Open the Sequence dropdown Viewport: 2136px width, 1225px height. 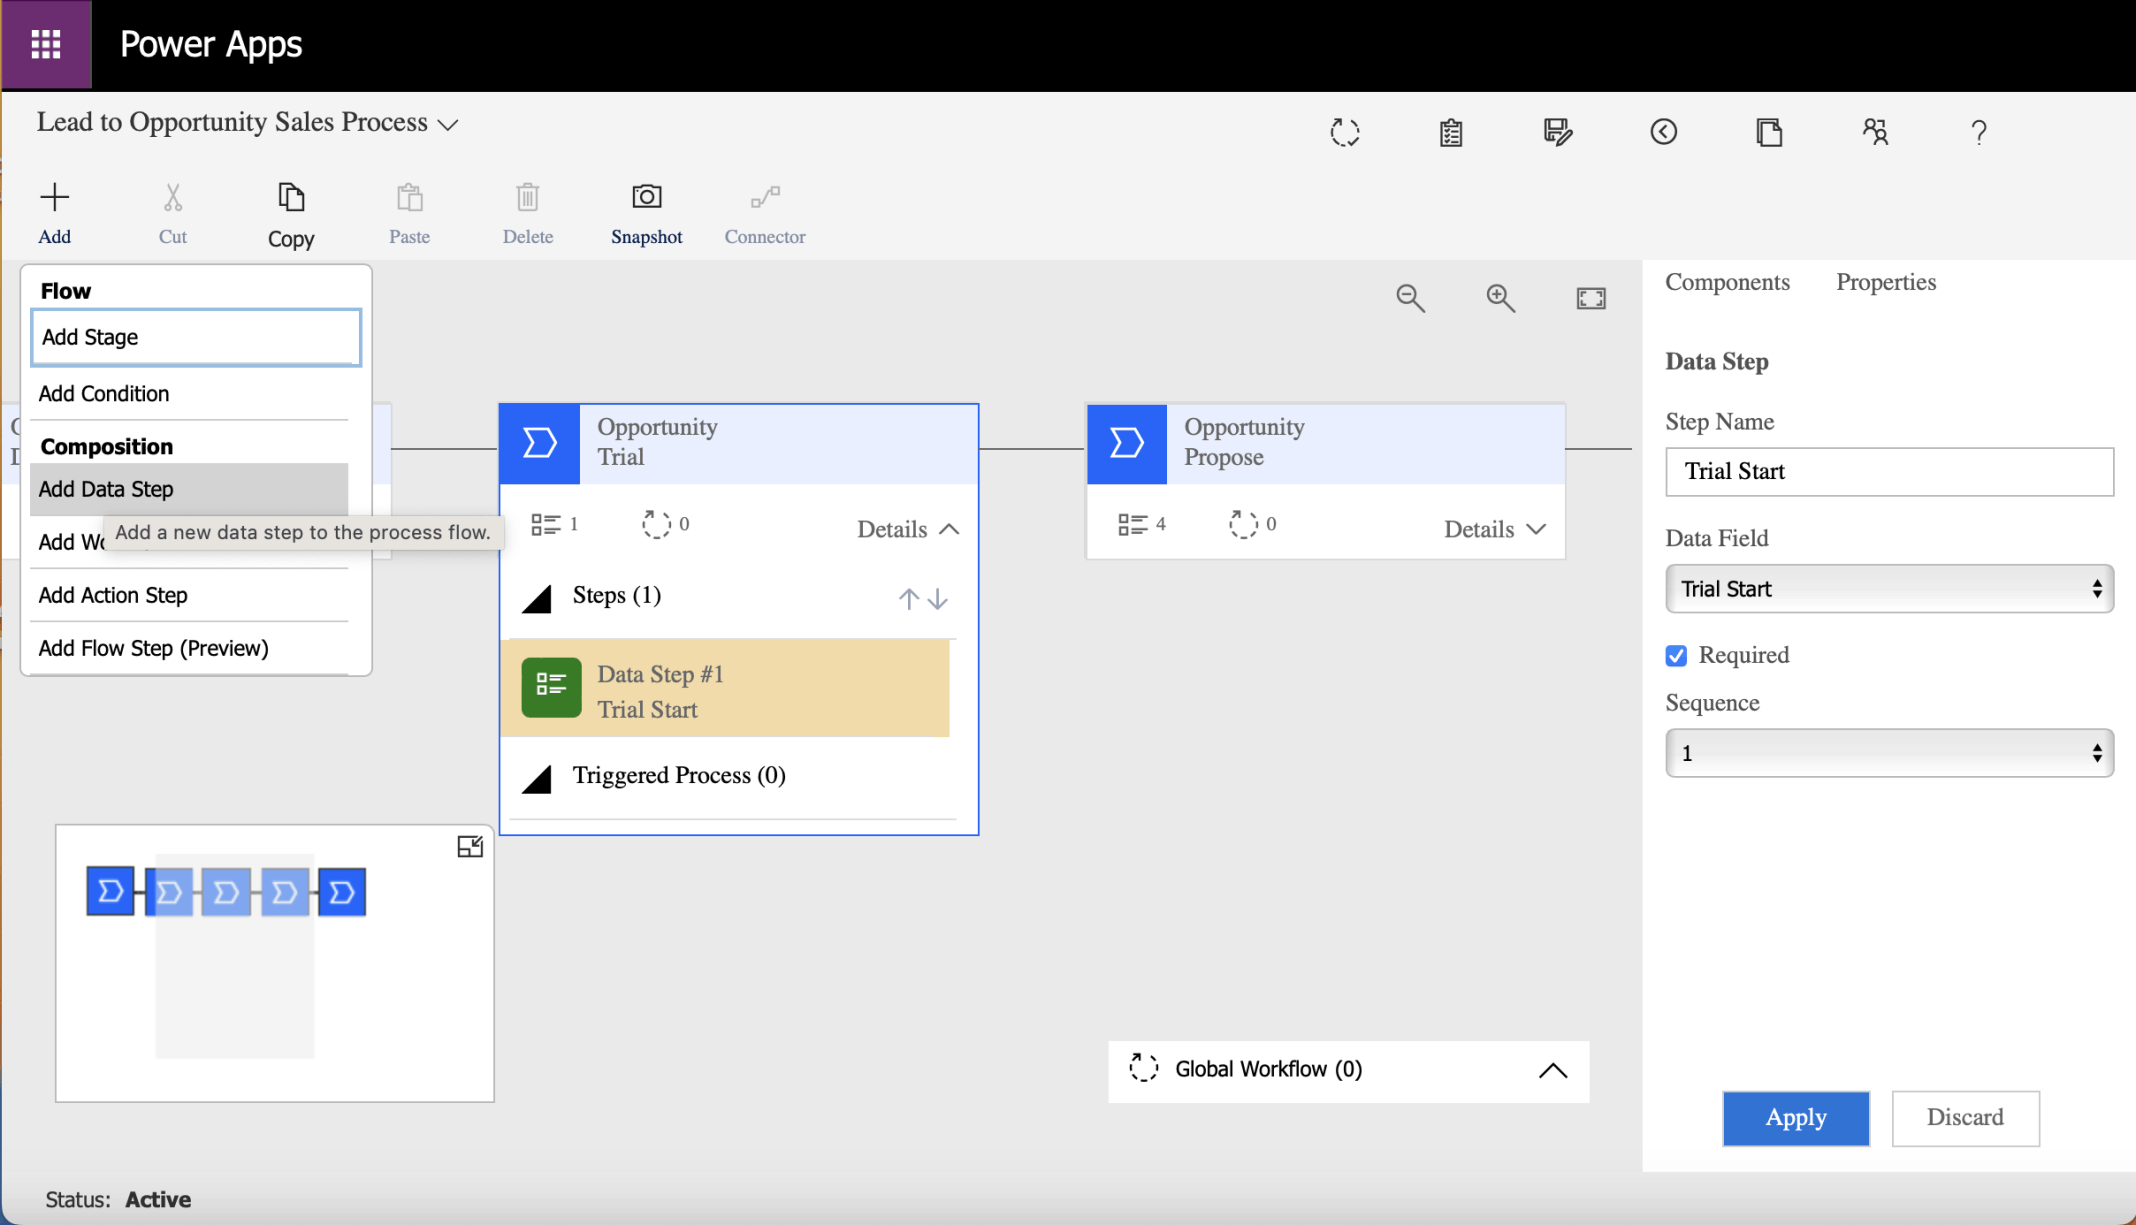(1888, 753)
